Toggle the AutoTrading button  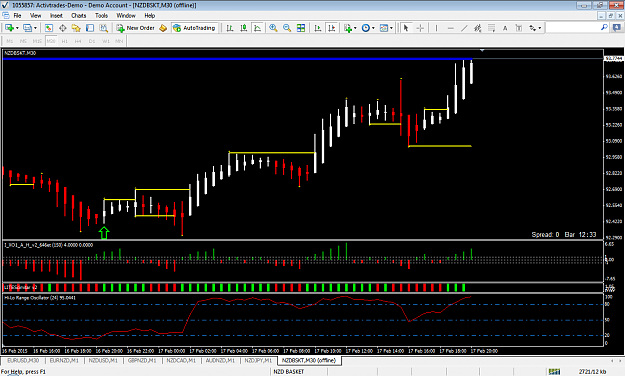195,28
